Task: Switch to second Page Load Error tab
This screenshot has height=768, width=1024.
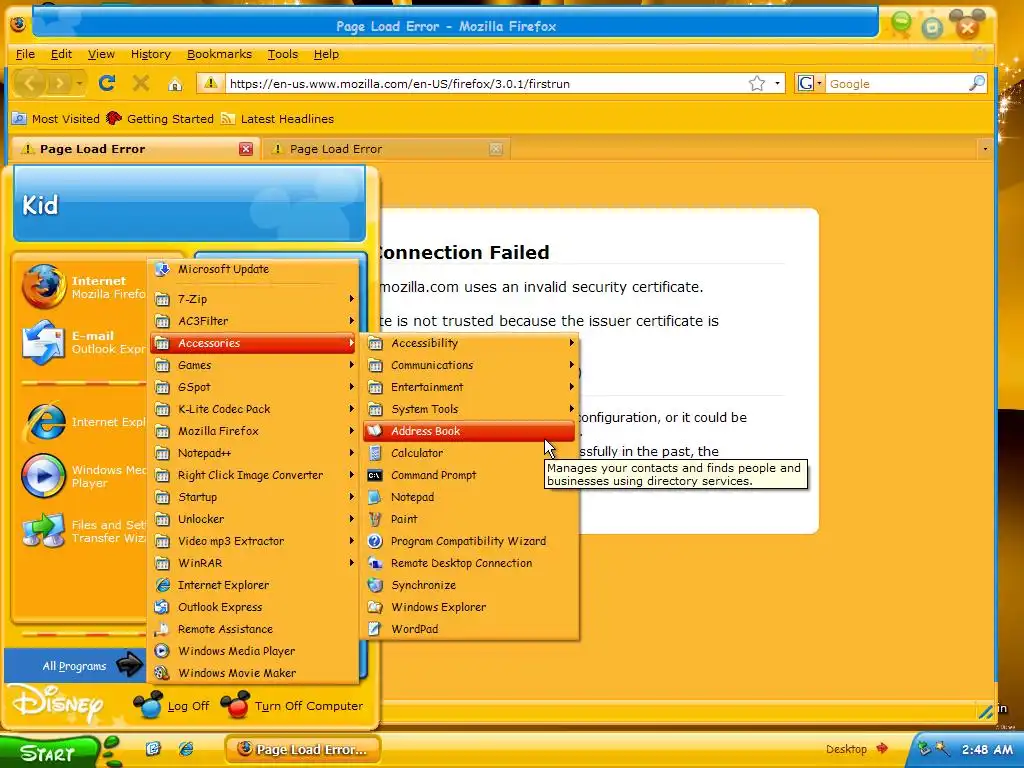Action: click(385, 149)
